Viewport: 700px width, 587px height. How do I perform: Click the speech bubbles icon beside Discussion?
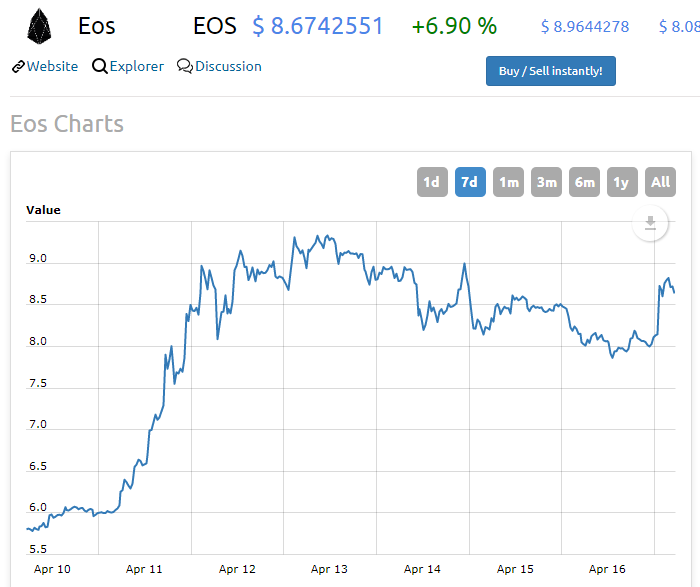point(184,66)
